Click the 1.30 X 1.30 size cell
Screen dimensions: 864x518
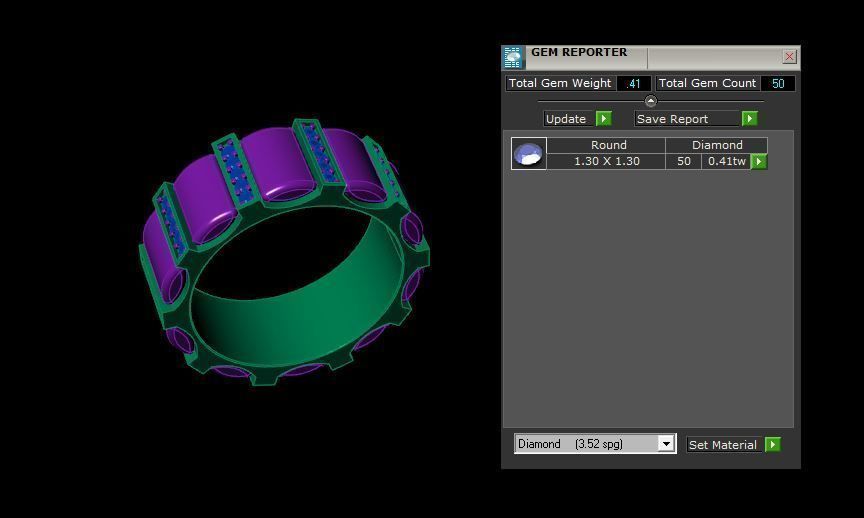point(606,161)
